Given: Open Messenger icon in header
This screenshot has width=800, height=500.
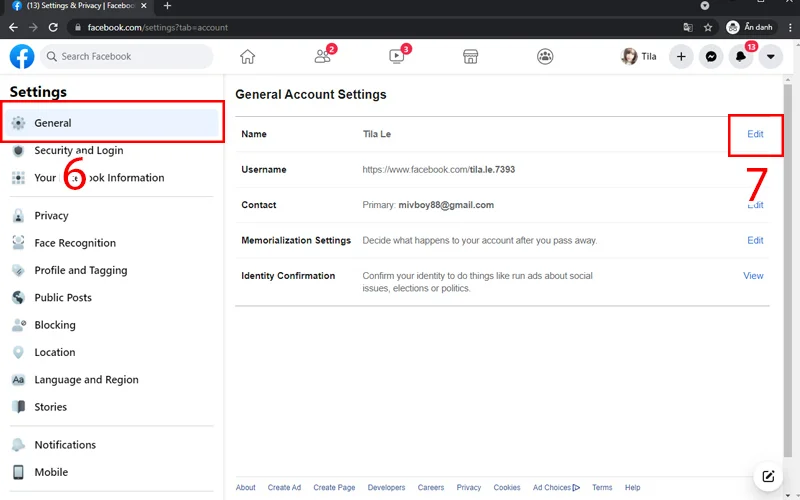Looking at the screenshot, I should (x=710, y=57).
